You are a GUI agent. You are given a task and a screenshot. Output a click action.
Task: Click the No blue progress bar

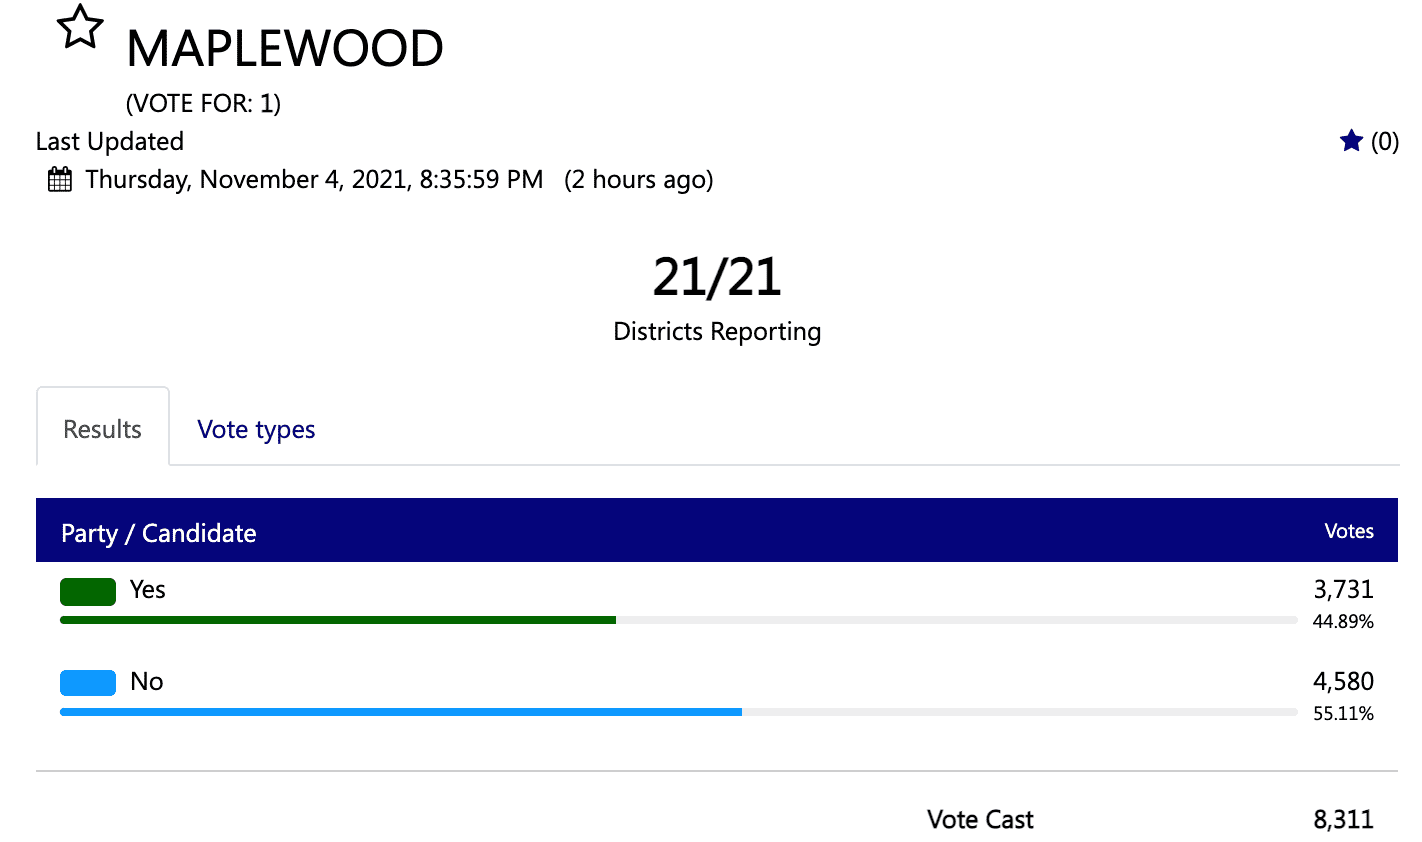click(401, 712)
